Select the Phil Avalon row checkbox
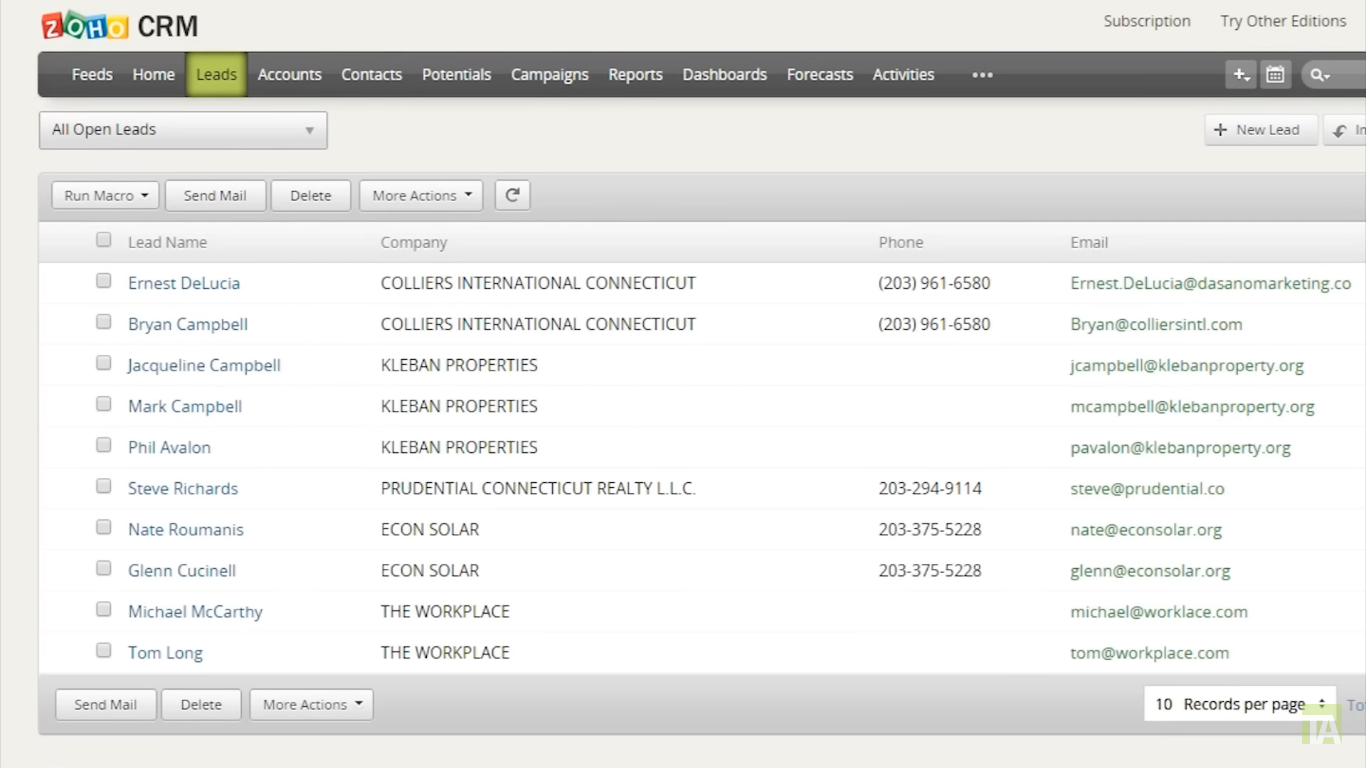Image resolution: width=1366 pixels, height=768 pixels. tap(104, 445)
